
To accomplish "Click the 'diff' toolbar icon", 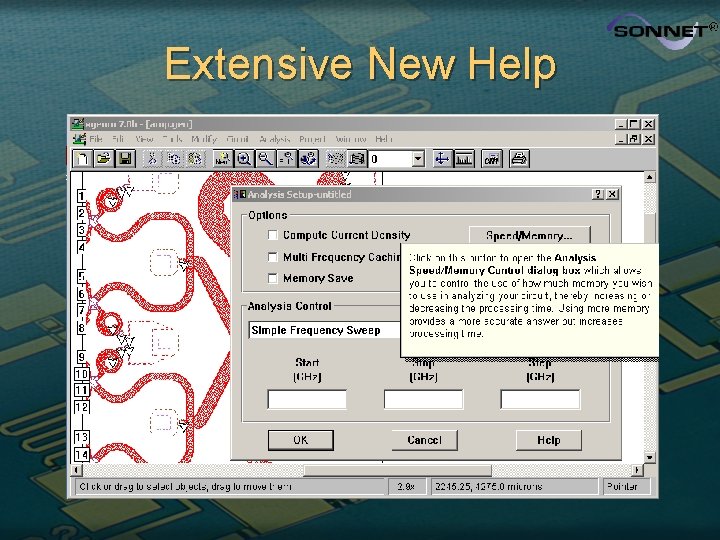I will [x=491, y=159].
